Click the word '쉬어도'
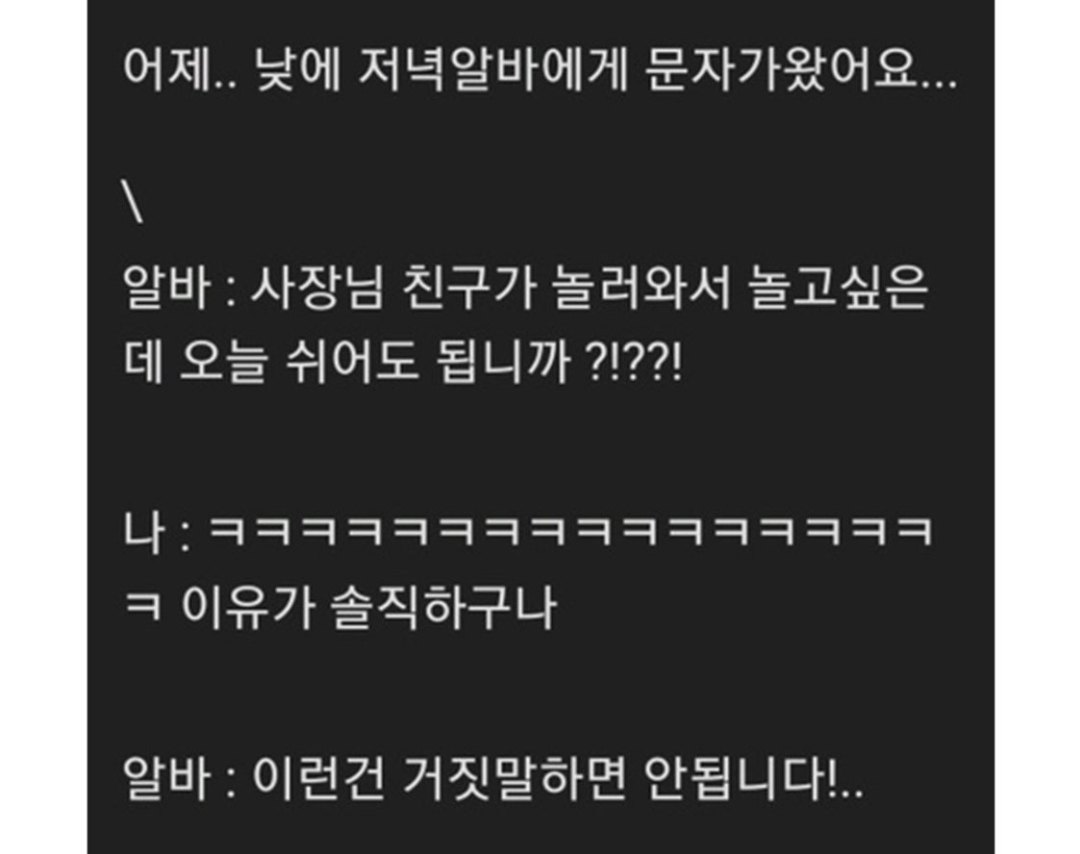Screen dimensions: 1080x854 coord(352,361)
